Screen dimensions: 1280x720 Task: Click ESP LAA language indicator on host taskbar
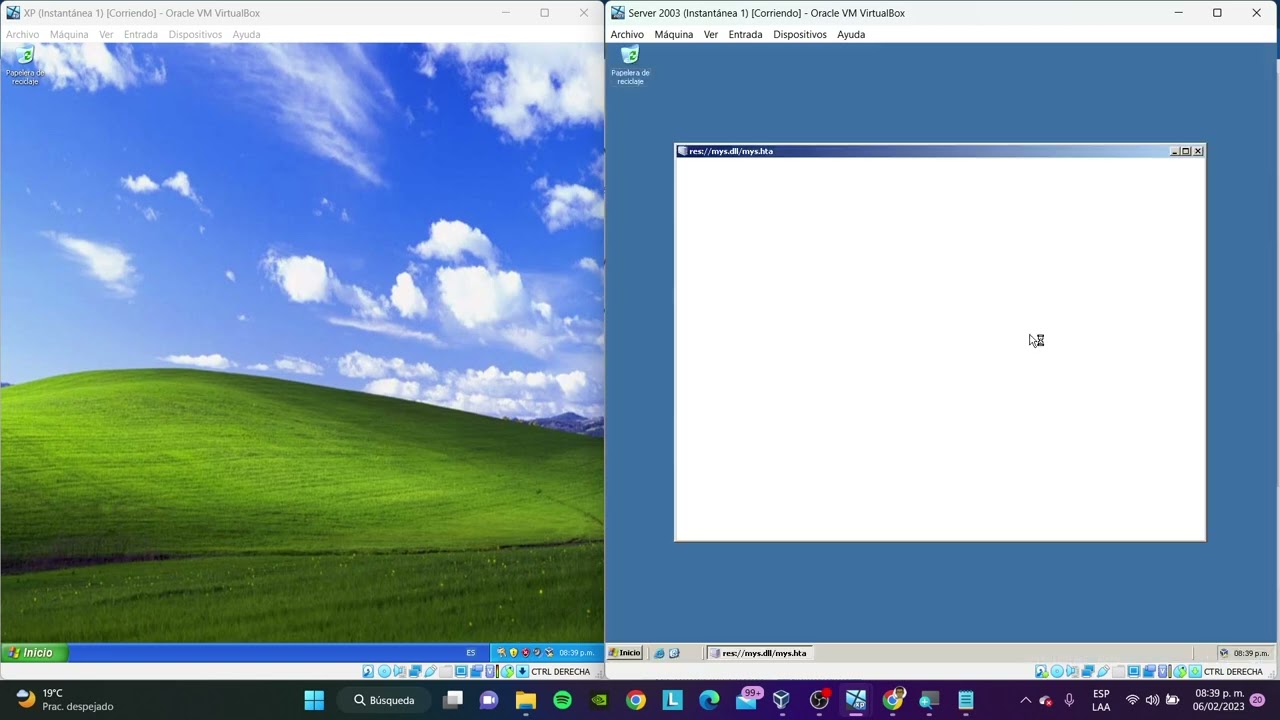tap(1101, 700)
